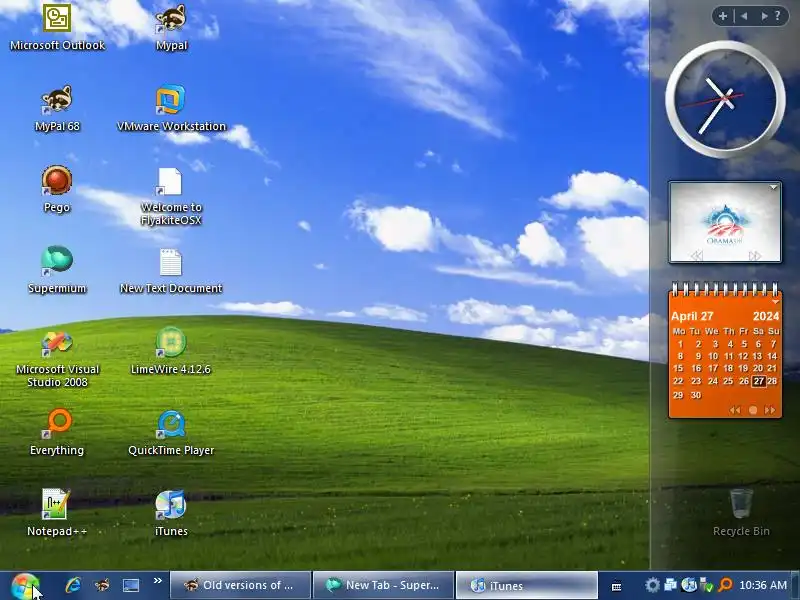Screen dimensions: 800x600
Task: Select day 1 in the calendar gadget
Action: pos(680,344)
